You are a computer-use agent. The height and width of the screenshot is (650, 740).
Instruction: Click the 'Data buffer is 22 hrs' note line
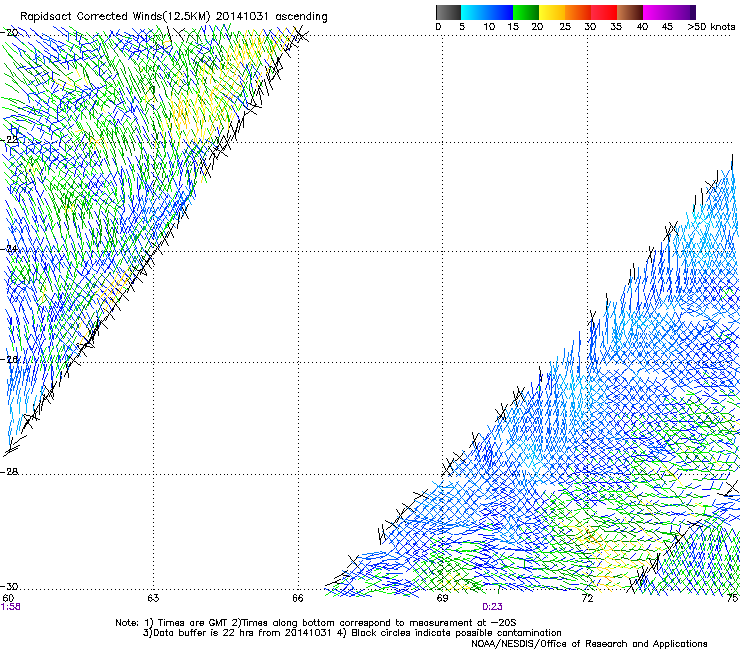352,633
